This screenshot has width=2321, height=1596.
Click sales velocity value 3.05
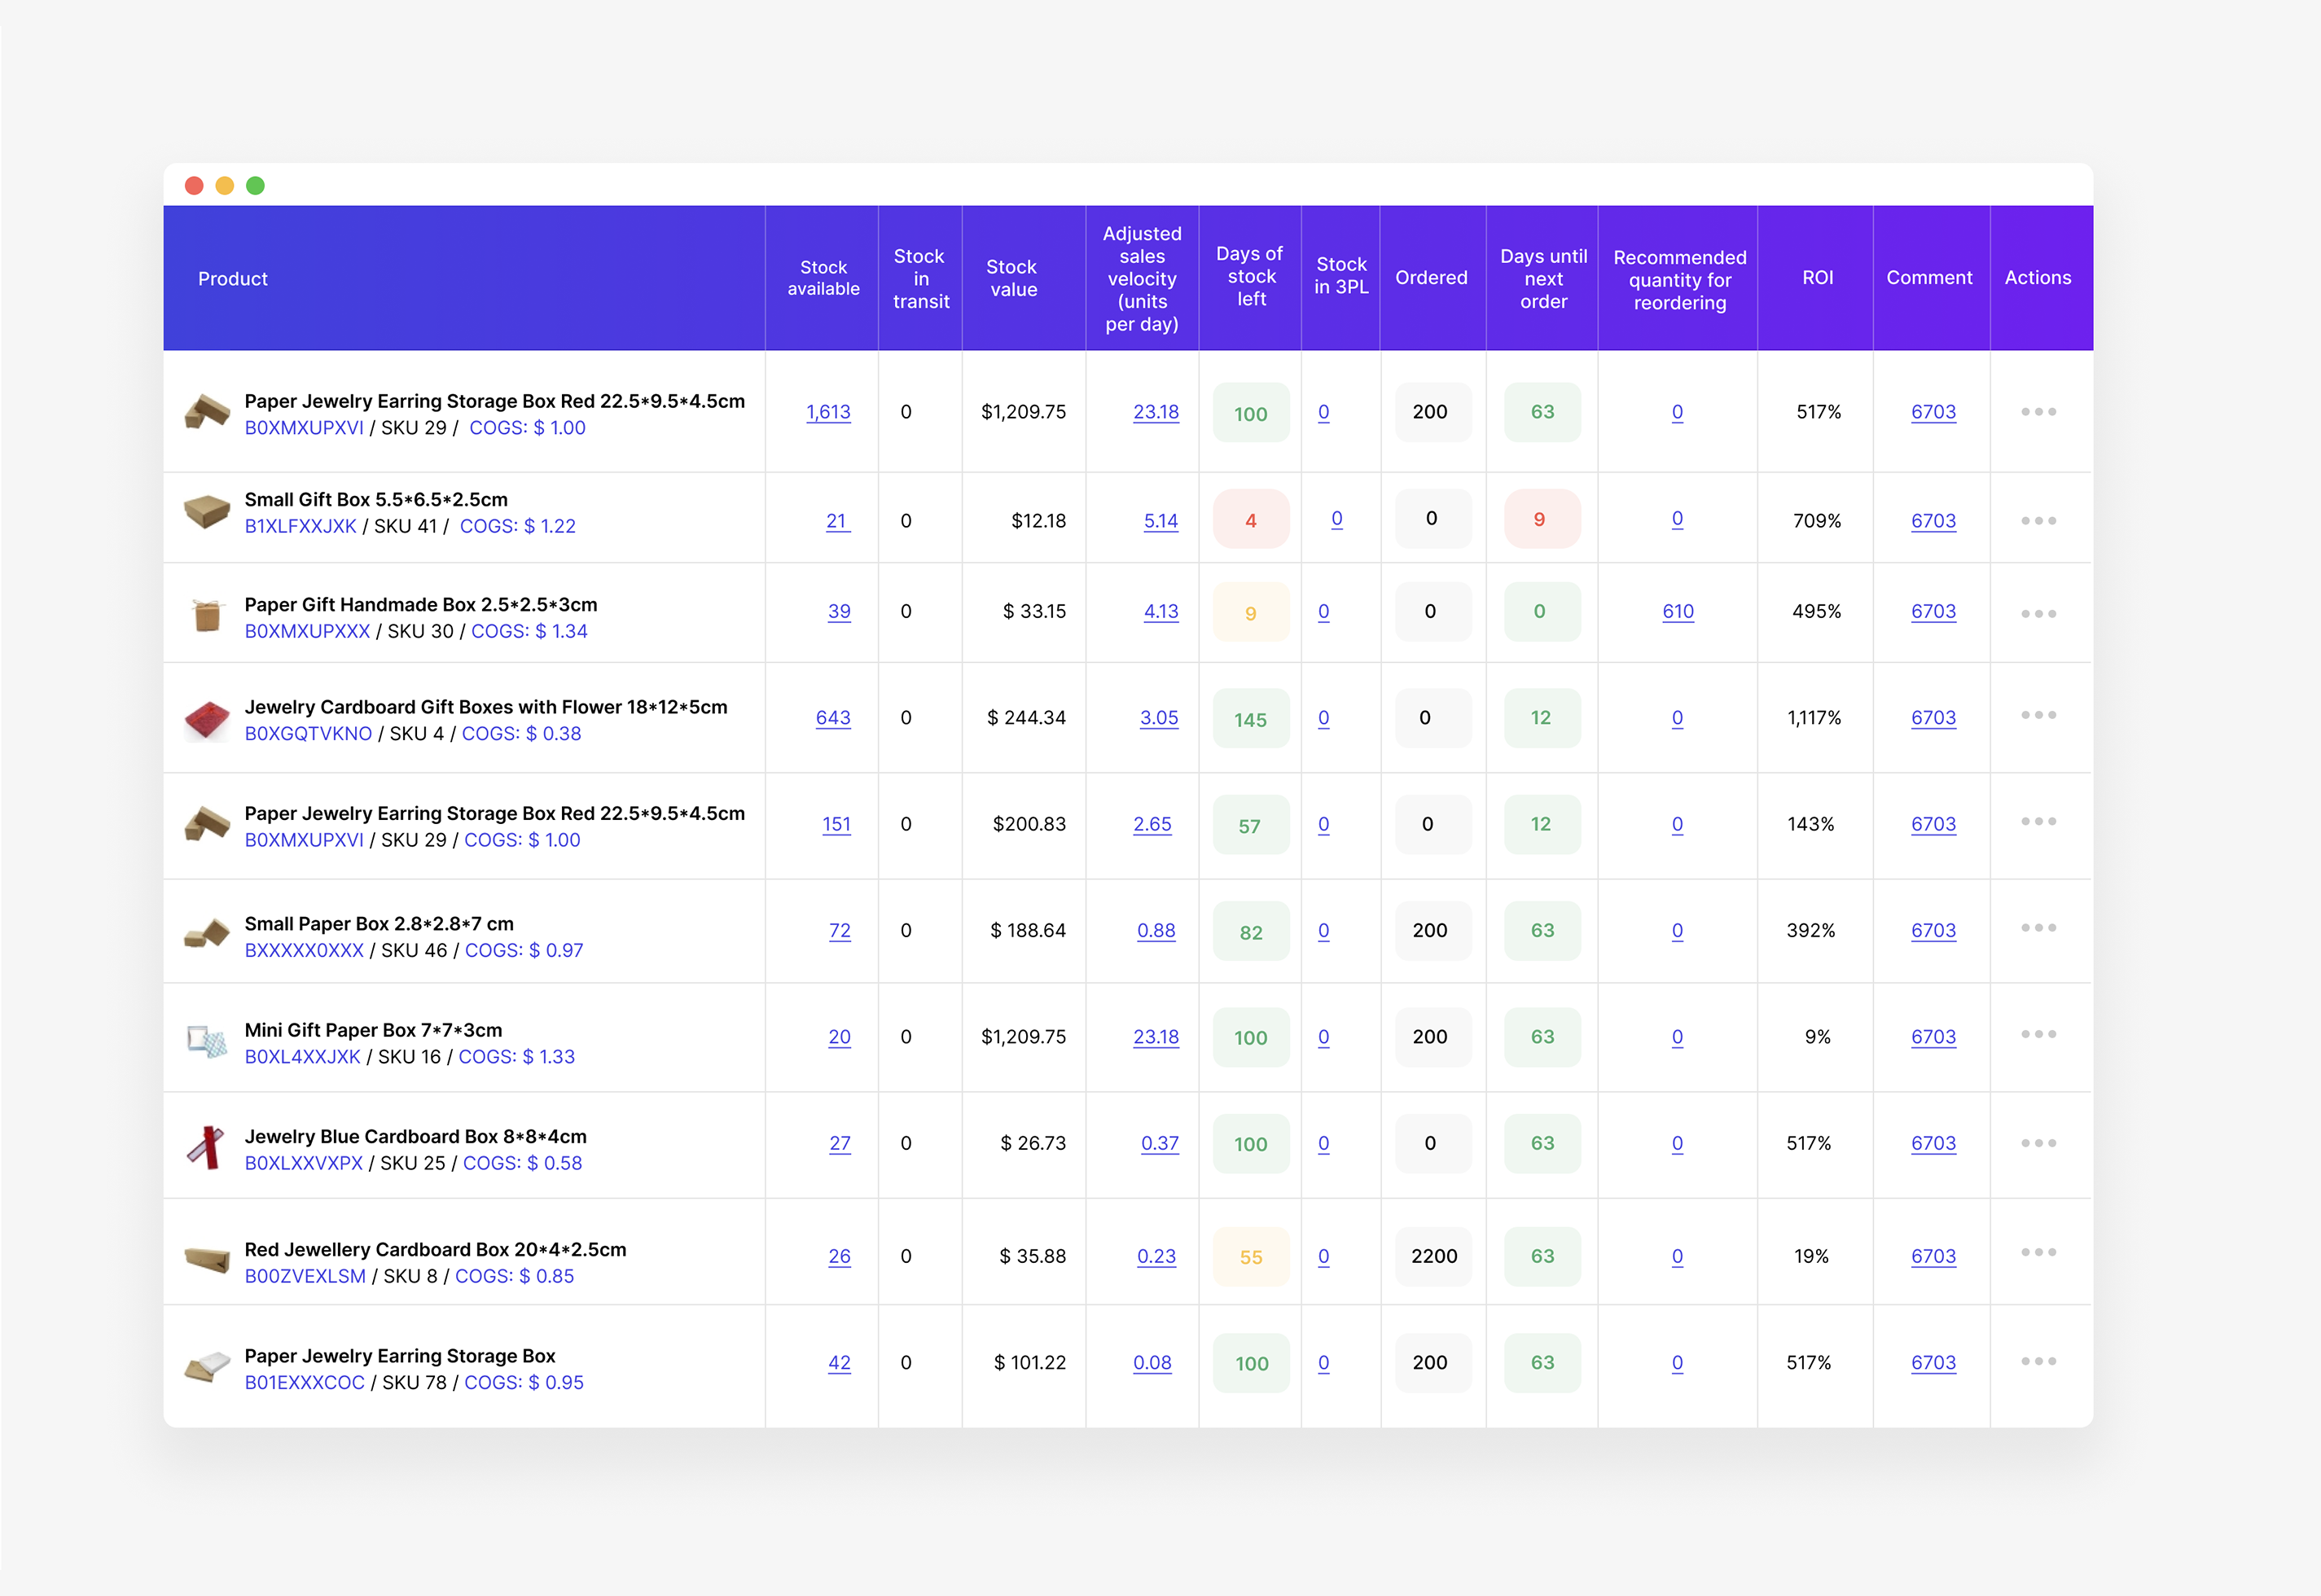tap(1159, 718)
